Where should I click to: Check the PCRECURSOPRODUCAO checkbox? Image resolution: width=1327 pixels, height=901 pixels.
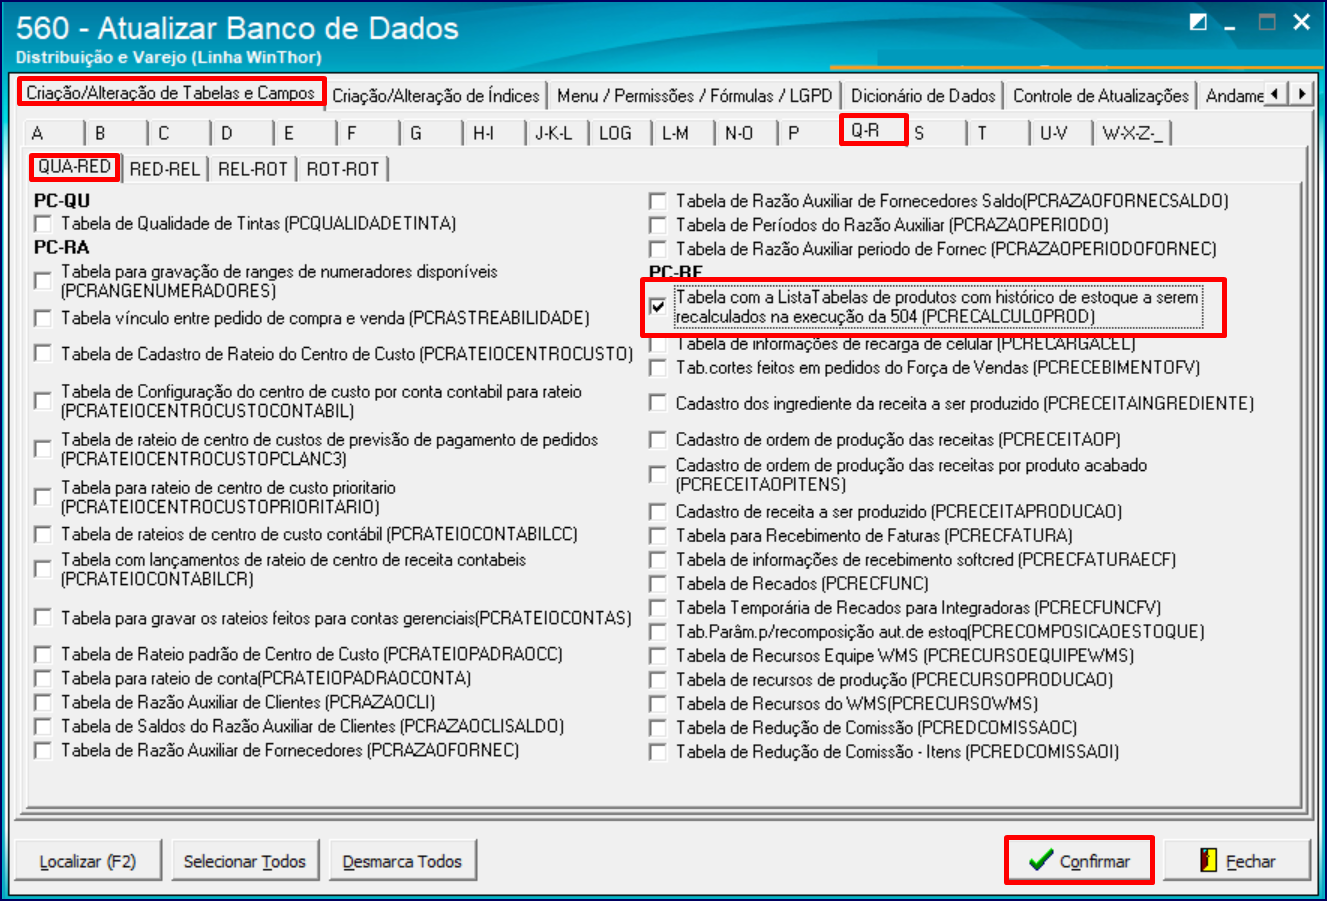click(657, 680)
